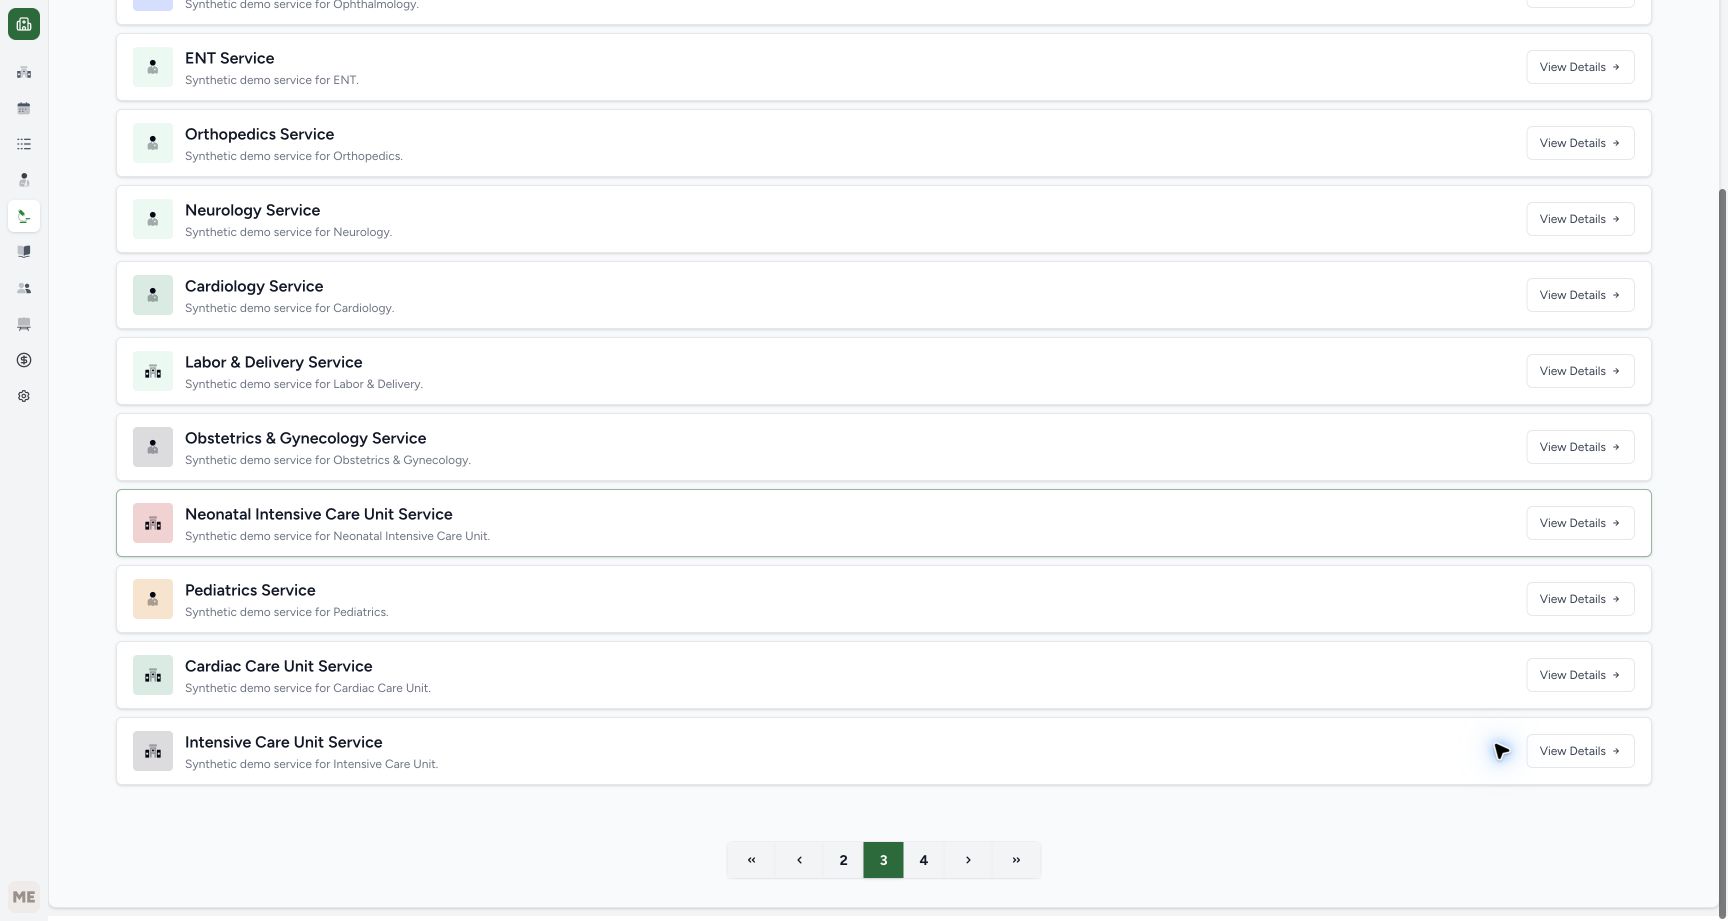The height and width of the screenshot is (921, 1728).
Task: Click the ENT Service avatar icon
Action: click(153, 67)
